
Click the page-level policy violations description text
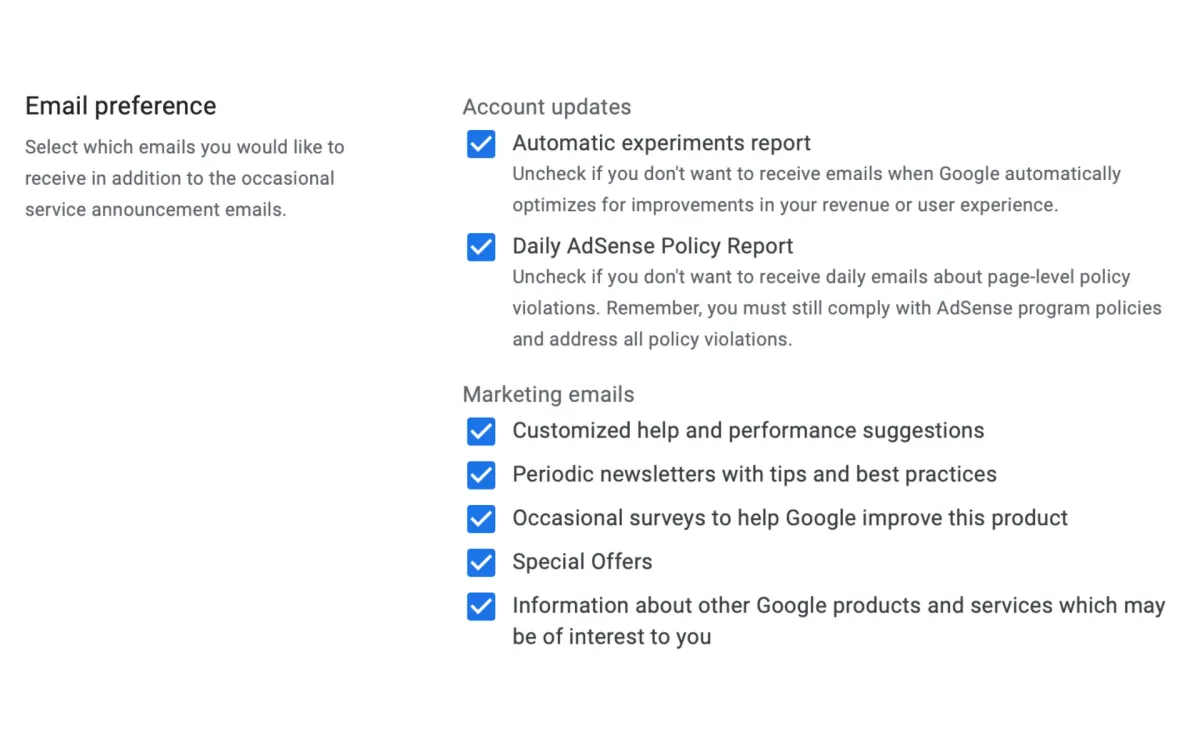point(836,308)
